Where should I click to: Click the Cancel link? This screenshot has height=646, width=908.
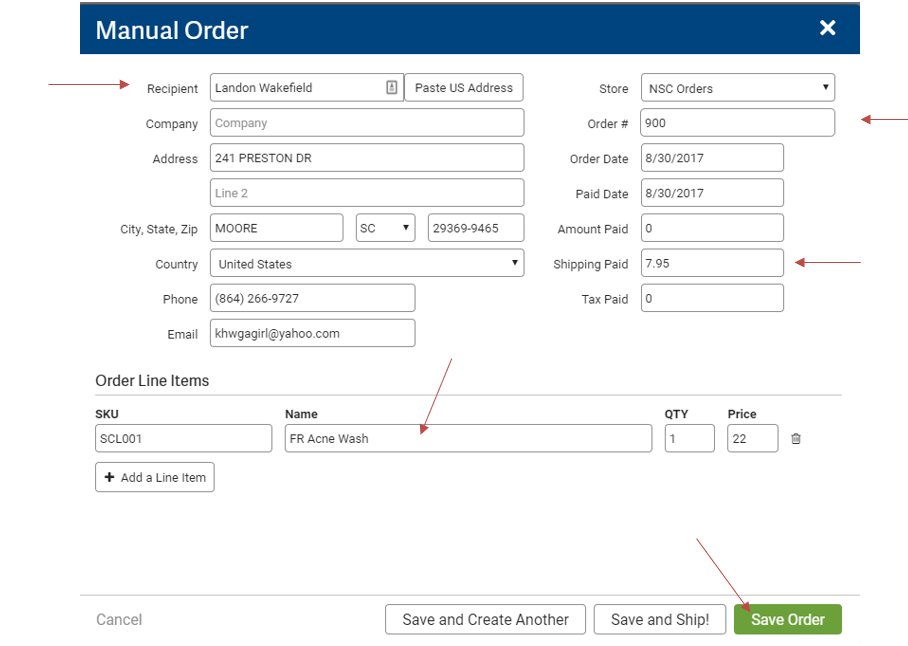119,619
